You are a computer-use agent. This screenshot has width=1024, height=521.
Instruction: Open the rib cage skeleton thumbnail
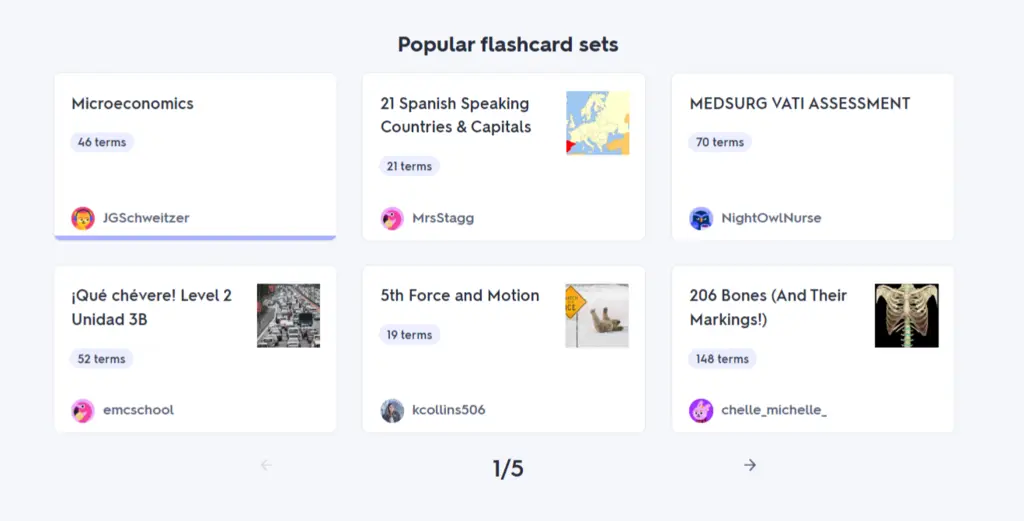click(906, 315)
